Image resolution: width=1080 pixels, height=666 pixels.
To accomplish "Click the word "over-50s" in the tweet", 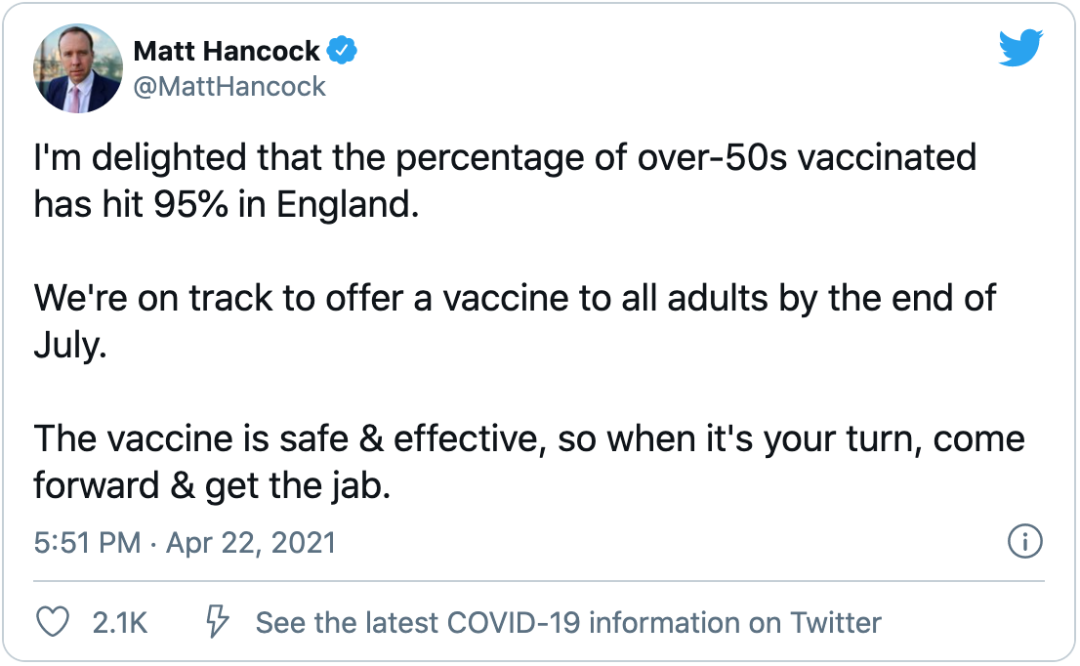I will click(x=712, y=158).
